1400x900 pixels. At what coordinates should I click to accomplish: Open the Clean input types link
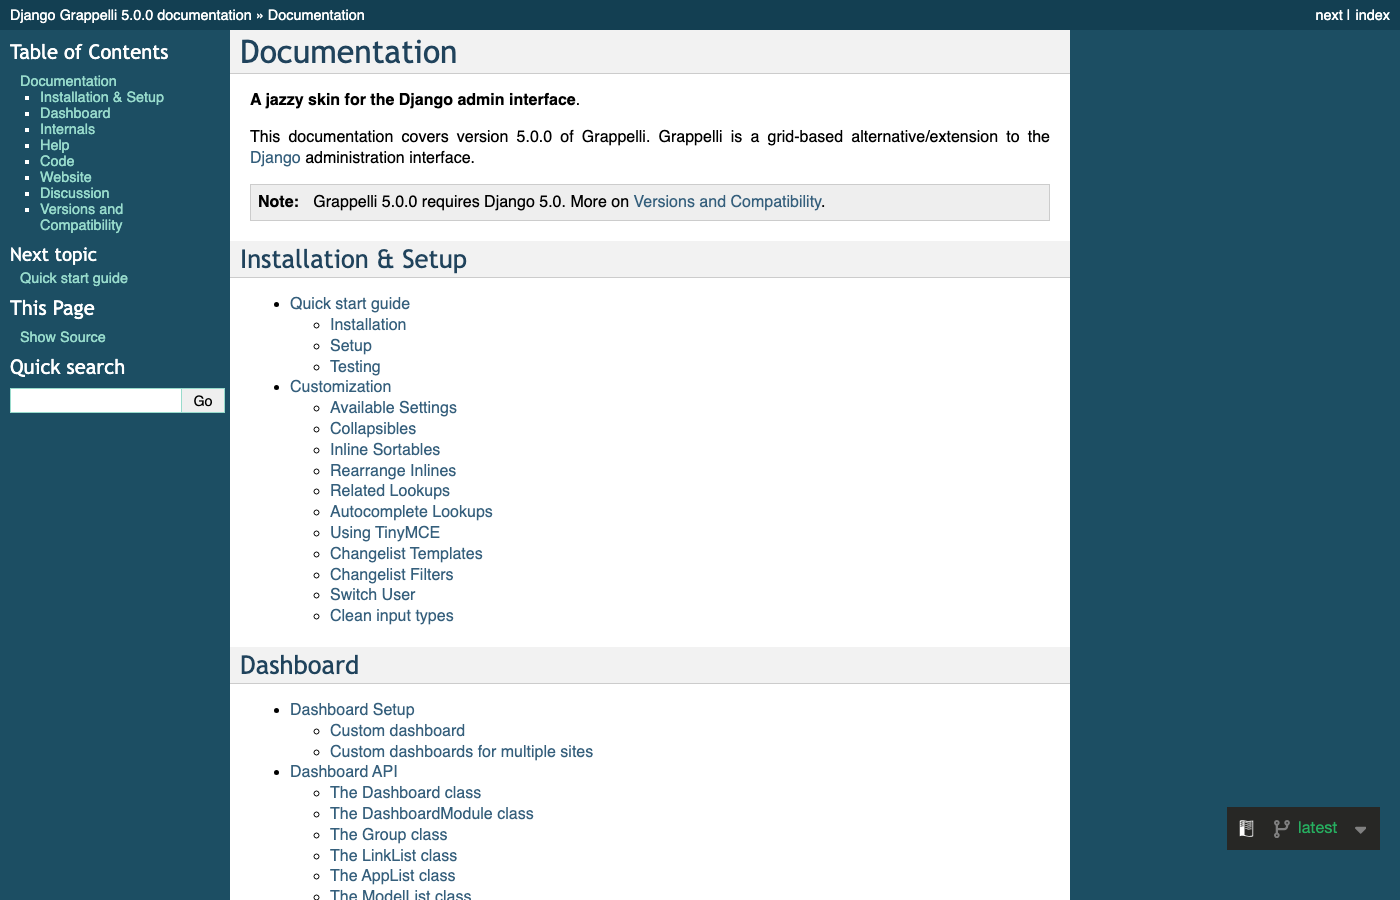(x=392, y=616)
